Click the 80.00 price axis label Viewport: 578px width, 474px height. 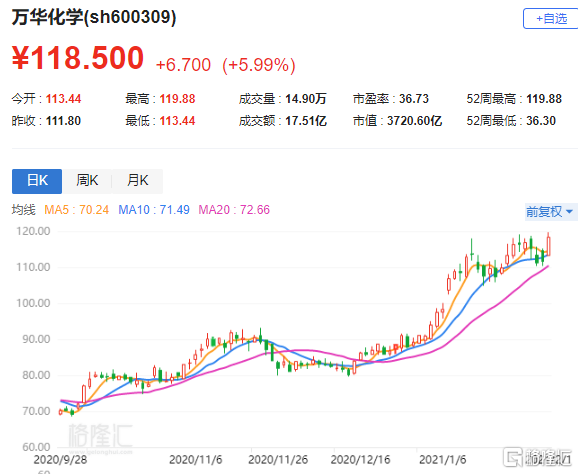click(36, 375)
